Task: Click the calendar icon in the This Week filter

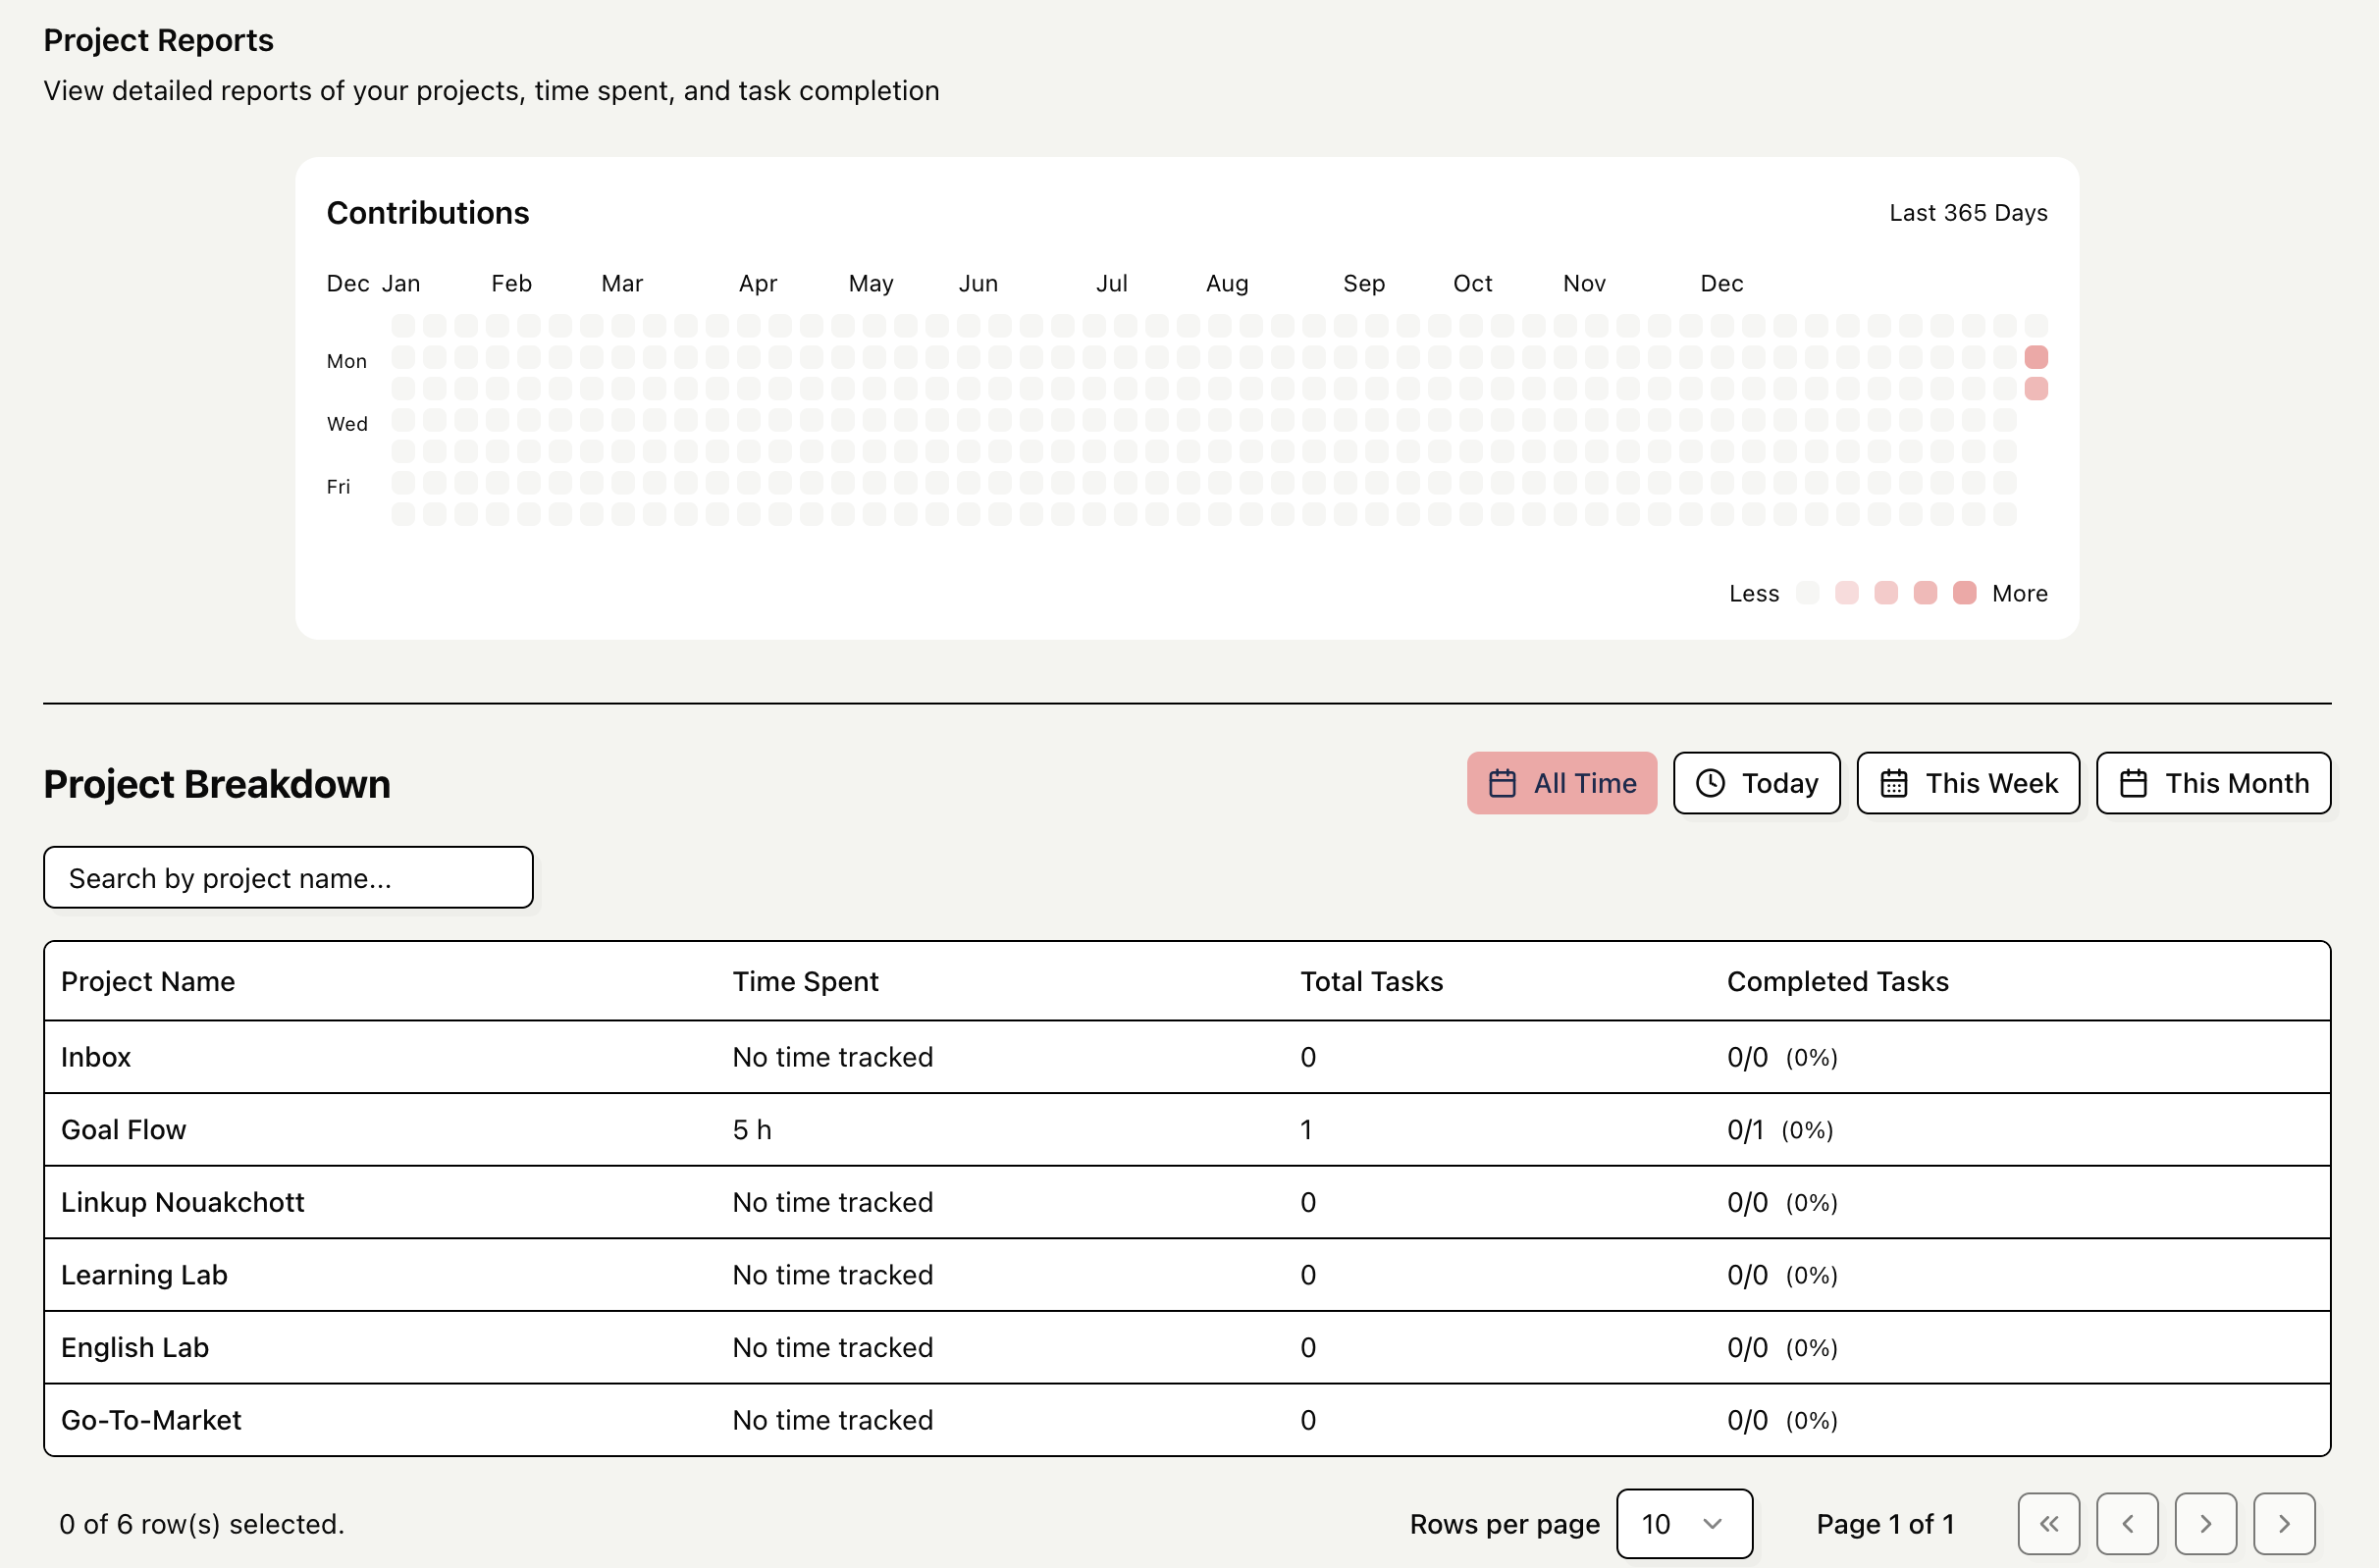Action: [1894, 783]
